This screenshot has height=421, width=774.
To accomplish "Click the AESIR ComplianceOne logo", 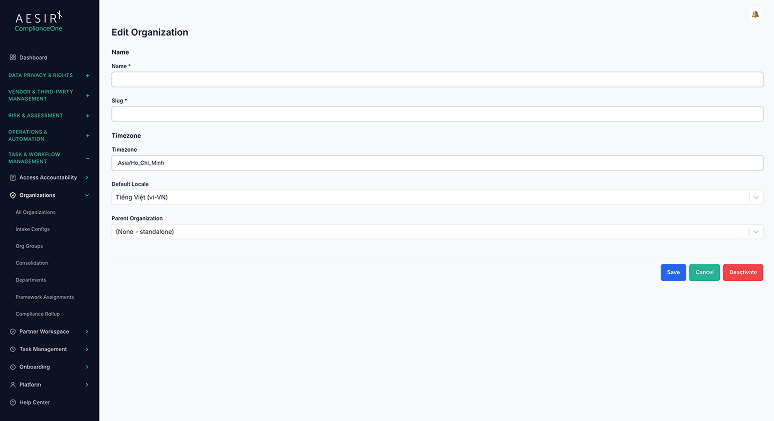I will pyautogui.click(x=39, y=22).
